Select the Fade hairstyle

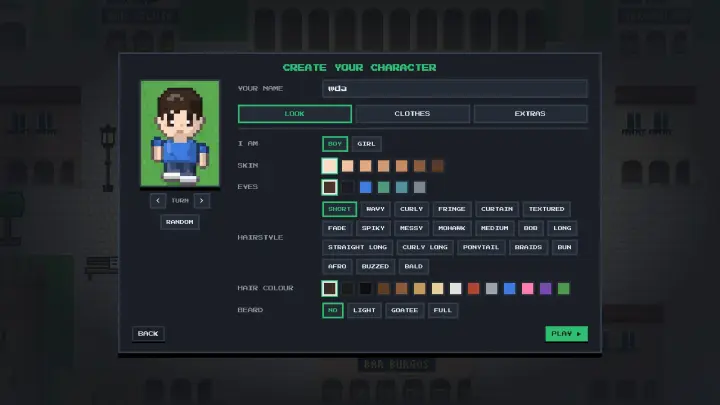(x=337, y=228)
